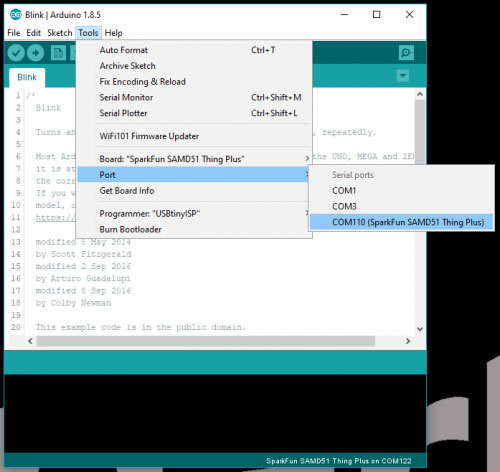Click the Arduino logo in title bar
The height and width of the screenshot is (472, 500).
coord(16,15)
